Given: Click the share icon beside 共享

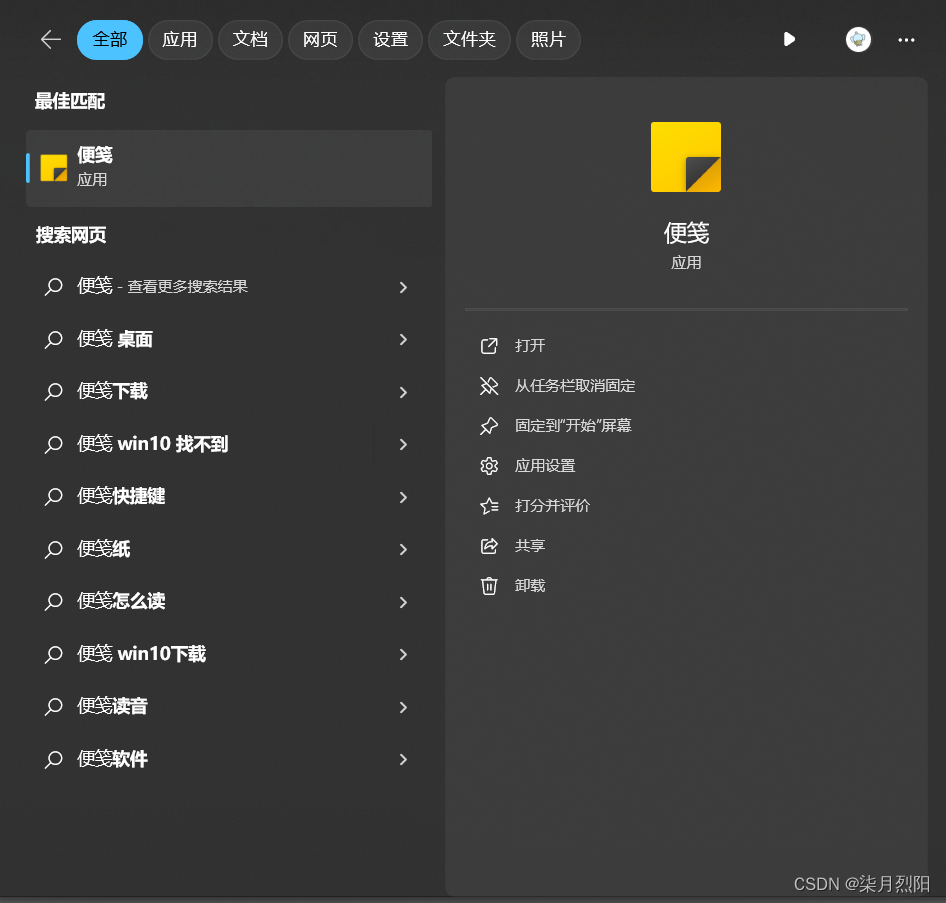Looking at the screenshot, I should pyautogui.click(x=489, y=546).
